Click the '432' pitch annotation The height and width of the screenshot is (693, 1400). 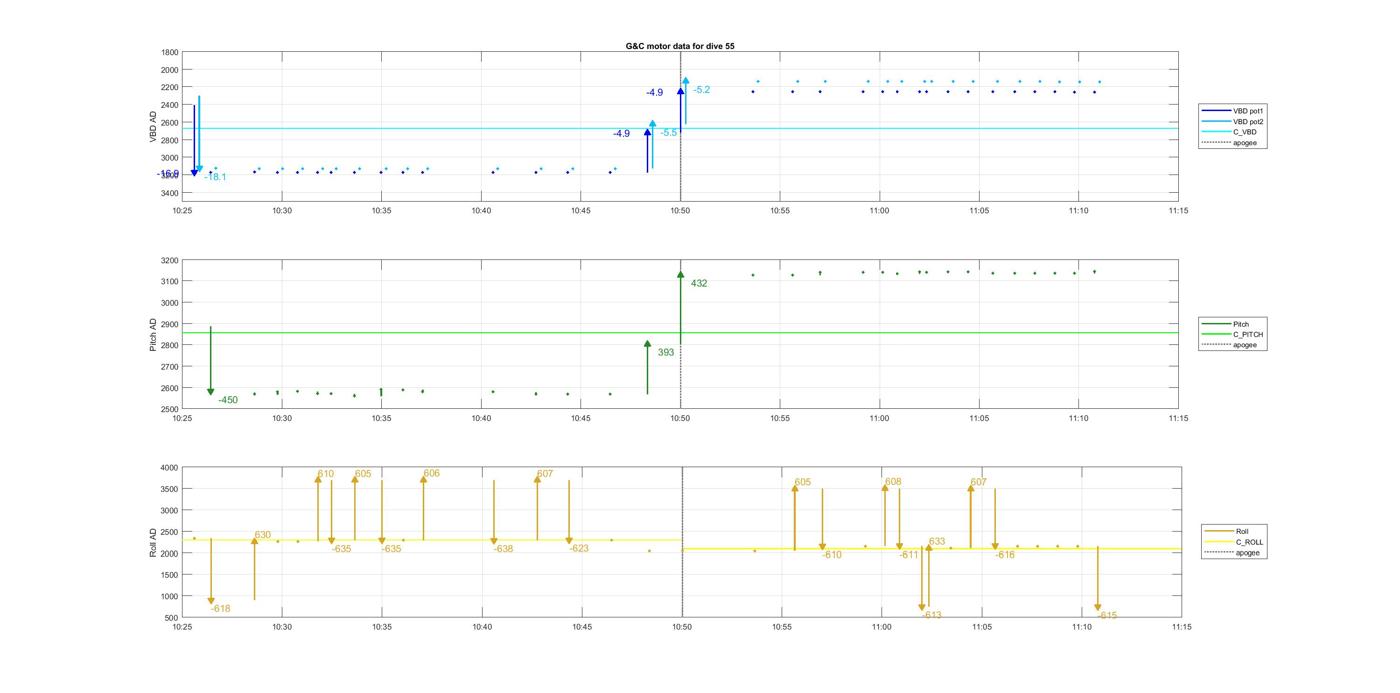coord(699,283)
